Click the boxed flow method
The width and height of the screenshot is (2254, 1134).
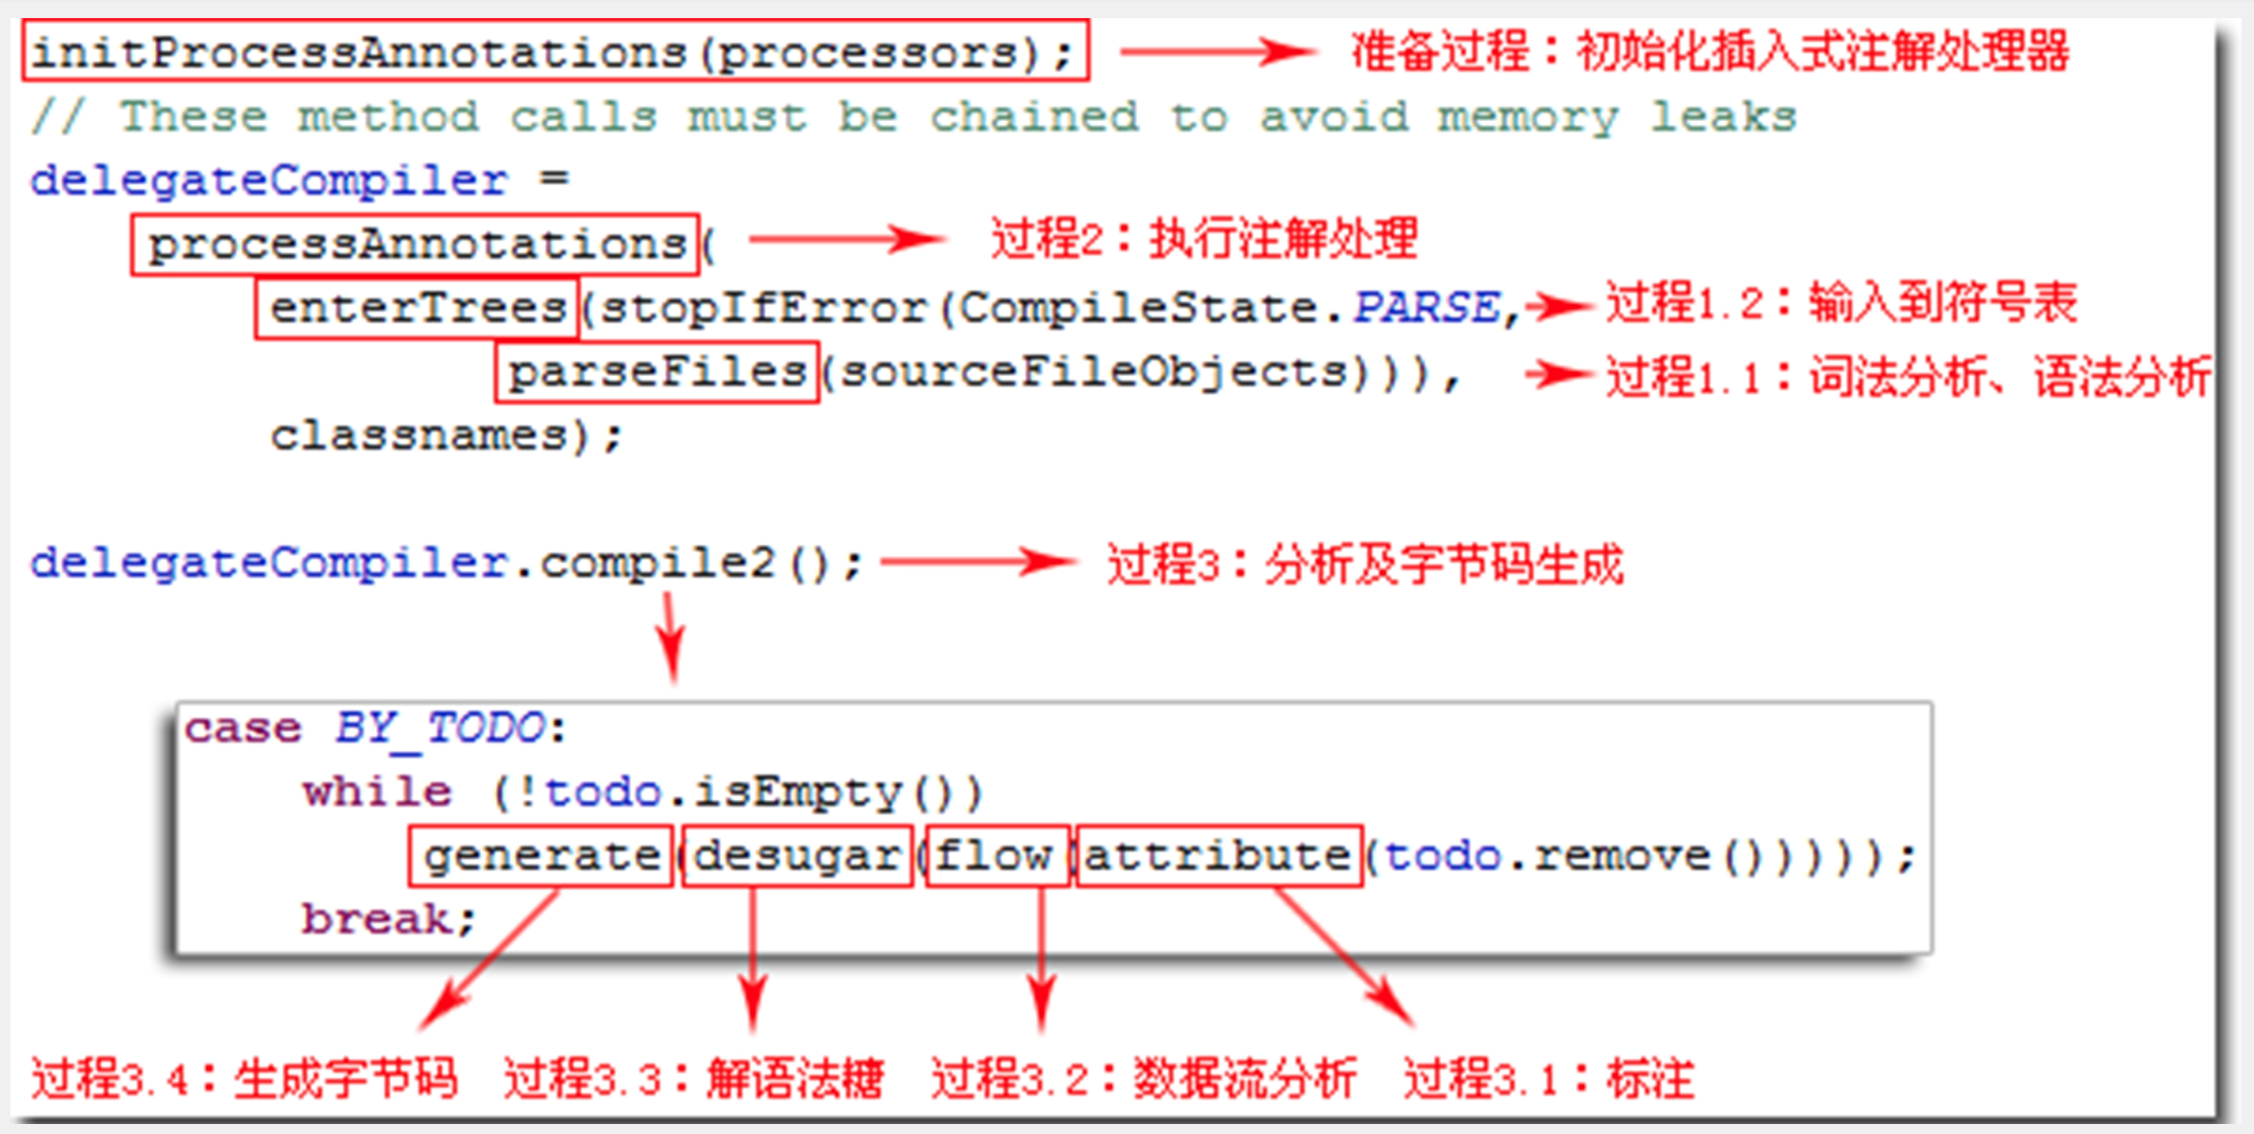[998, 855]
